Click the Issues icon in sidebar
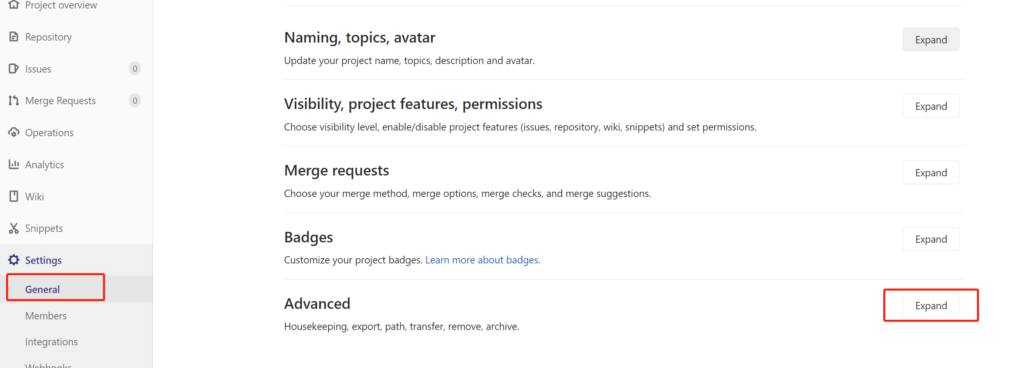This screenshot has width=1024, height=368. click(14, 69)
